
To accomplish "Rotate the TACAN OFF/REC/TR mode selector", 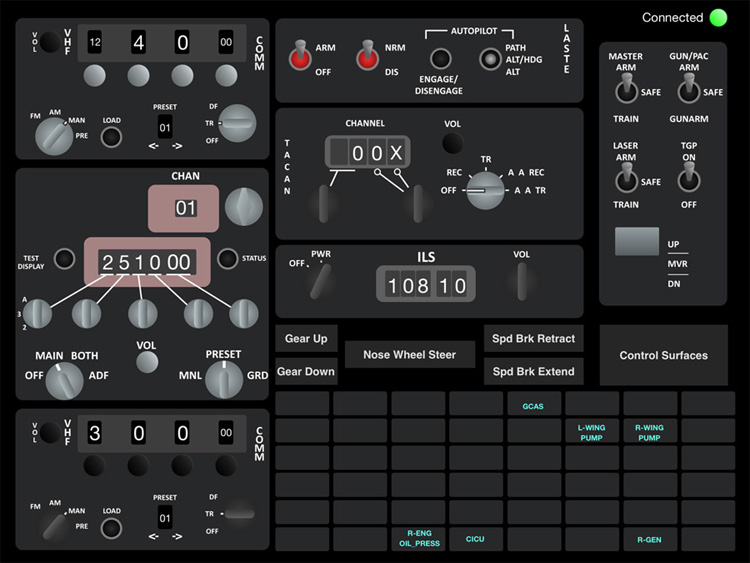I will pyautogui.click(x=485, y=190).
